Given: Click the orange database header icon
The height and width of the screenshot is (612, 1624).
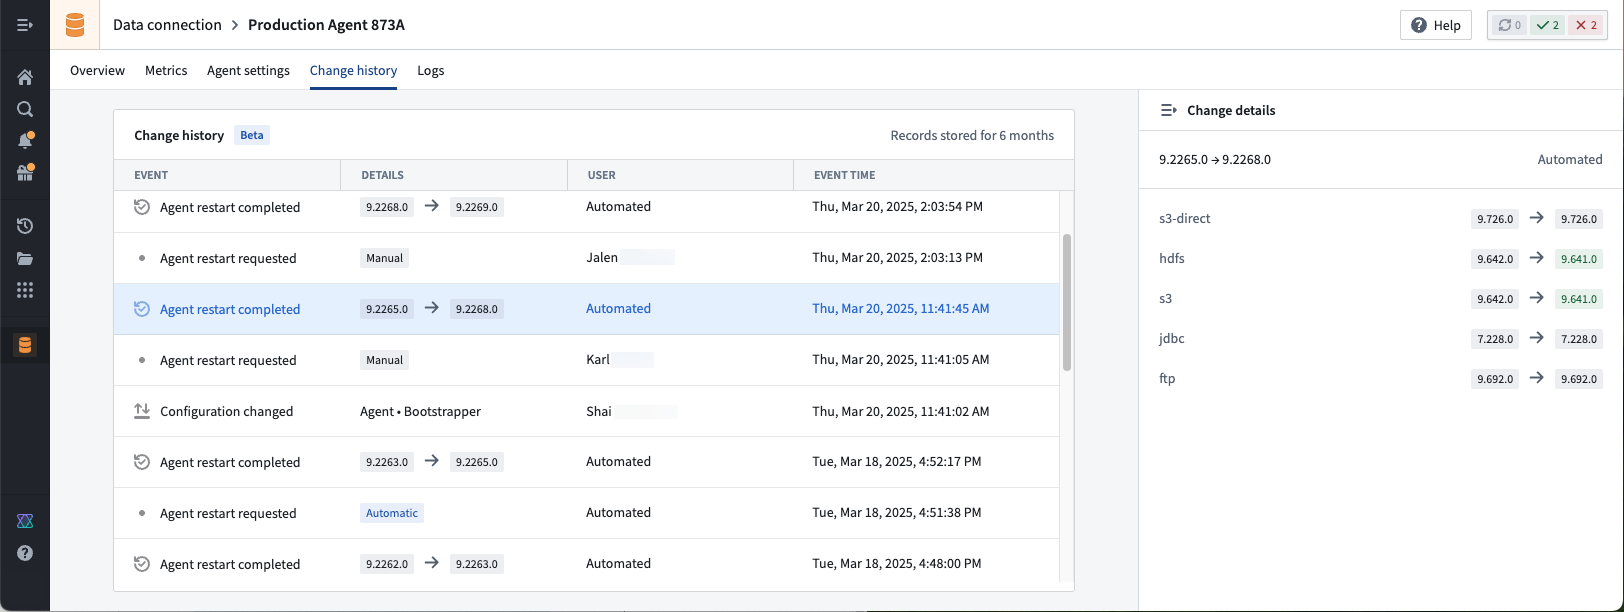Looking at the screenshot, I should click(x=75, y=25).
